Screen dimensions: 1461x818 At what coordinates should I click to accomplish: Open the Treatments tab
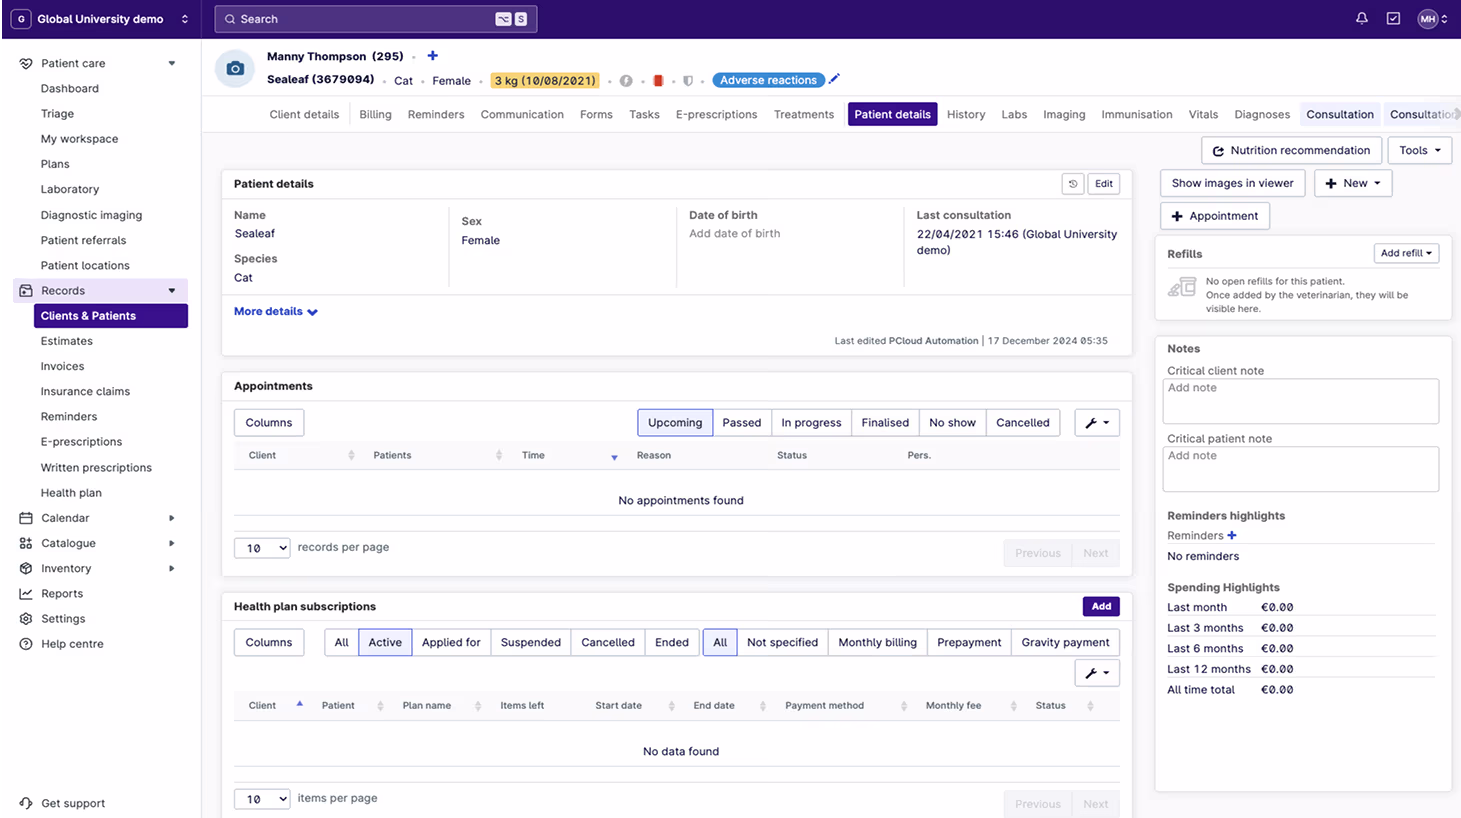point(803,114)
